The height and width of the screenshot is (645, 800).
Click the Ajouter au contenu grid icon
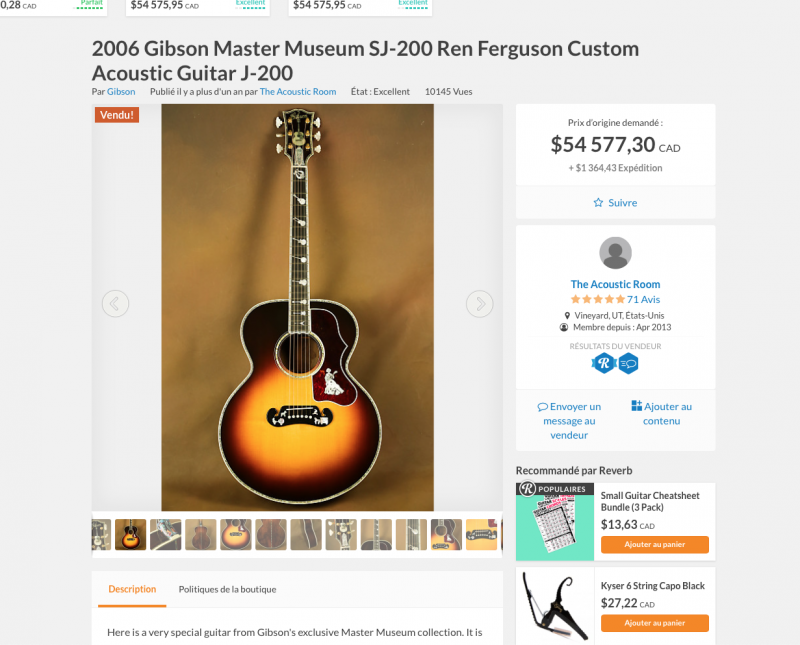637,406
